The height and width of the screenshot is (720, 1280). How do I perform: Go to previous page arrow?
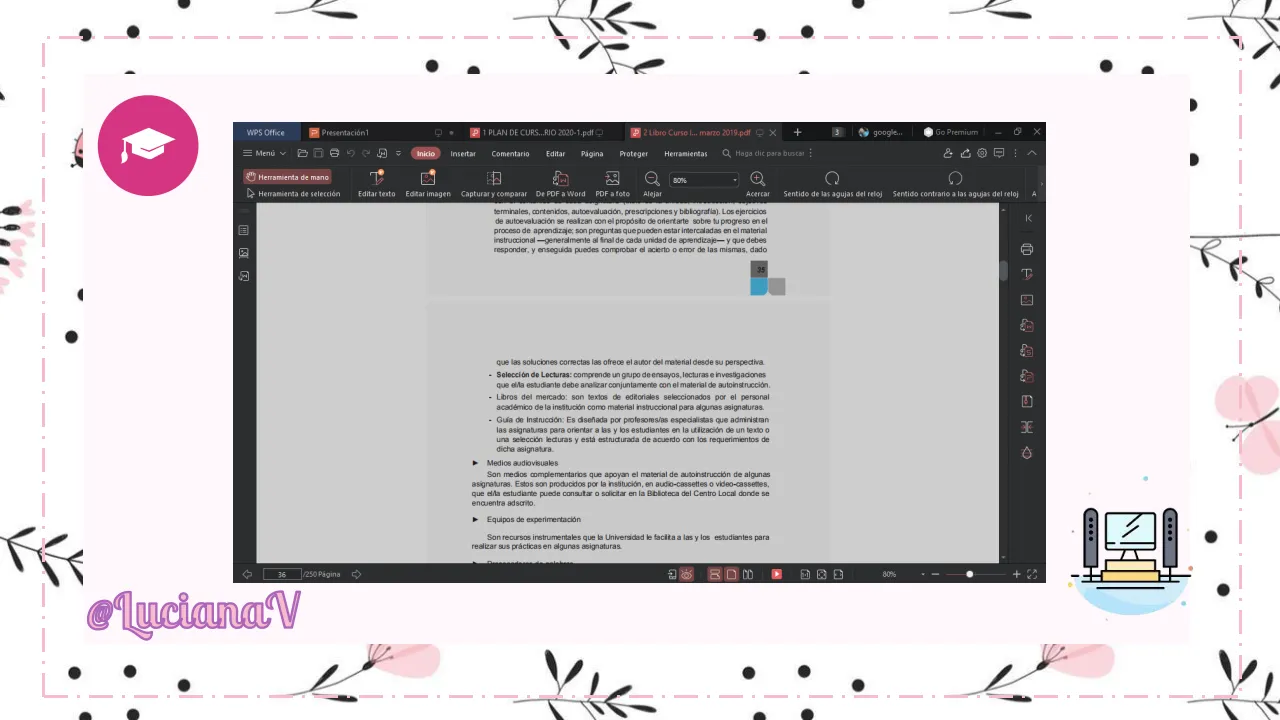coord(247,574)
